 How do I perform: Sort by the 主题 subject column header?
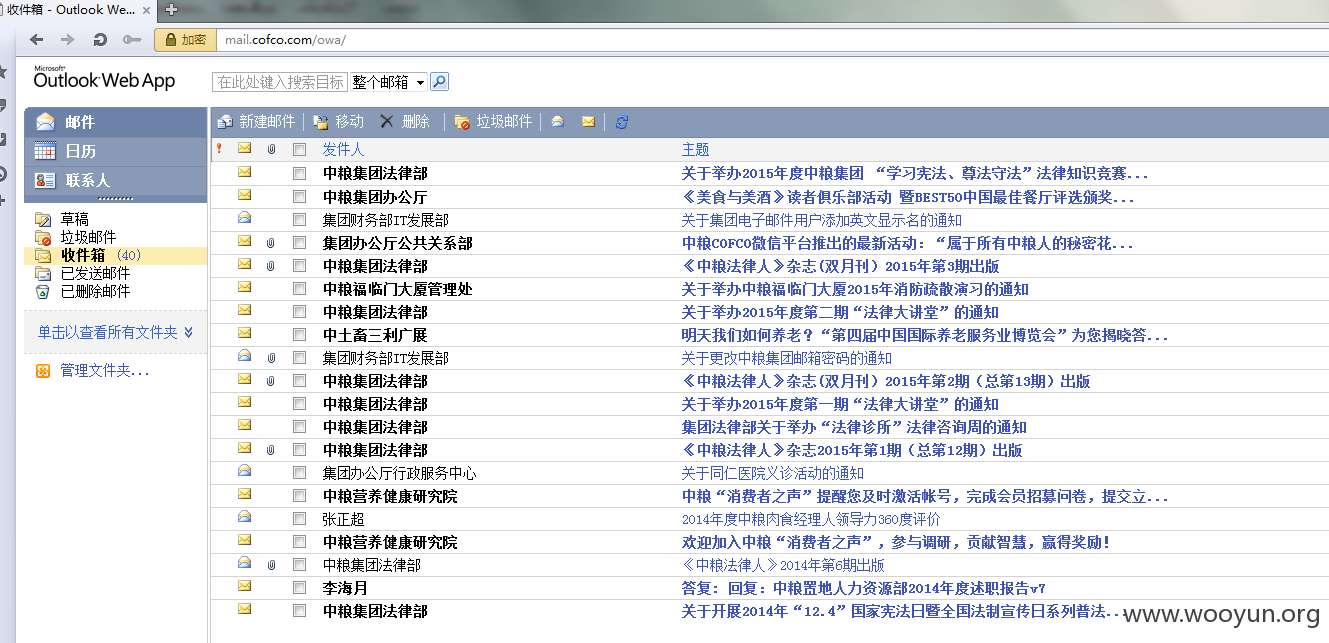tap(695, 149)
